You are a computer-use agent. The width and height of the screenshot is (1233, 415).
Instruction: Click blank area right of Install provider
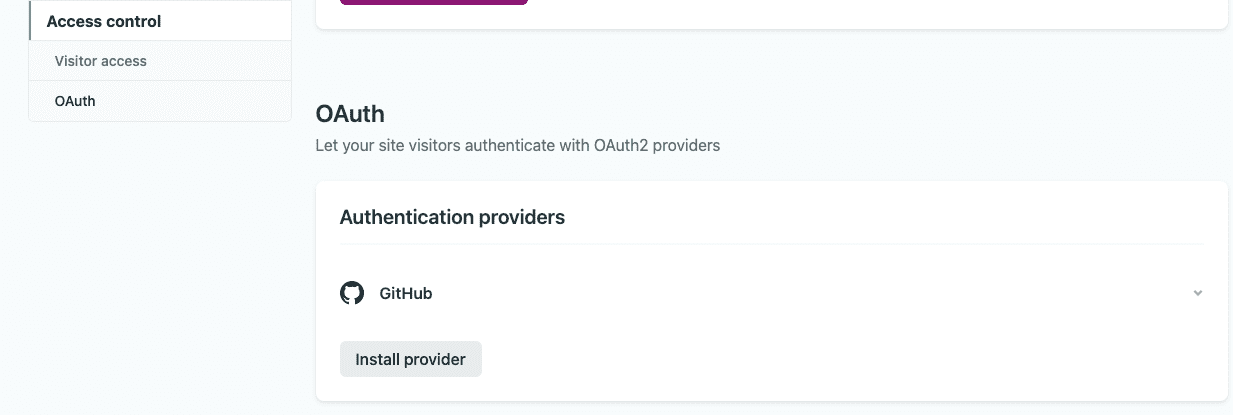800,359
